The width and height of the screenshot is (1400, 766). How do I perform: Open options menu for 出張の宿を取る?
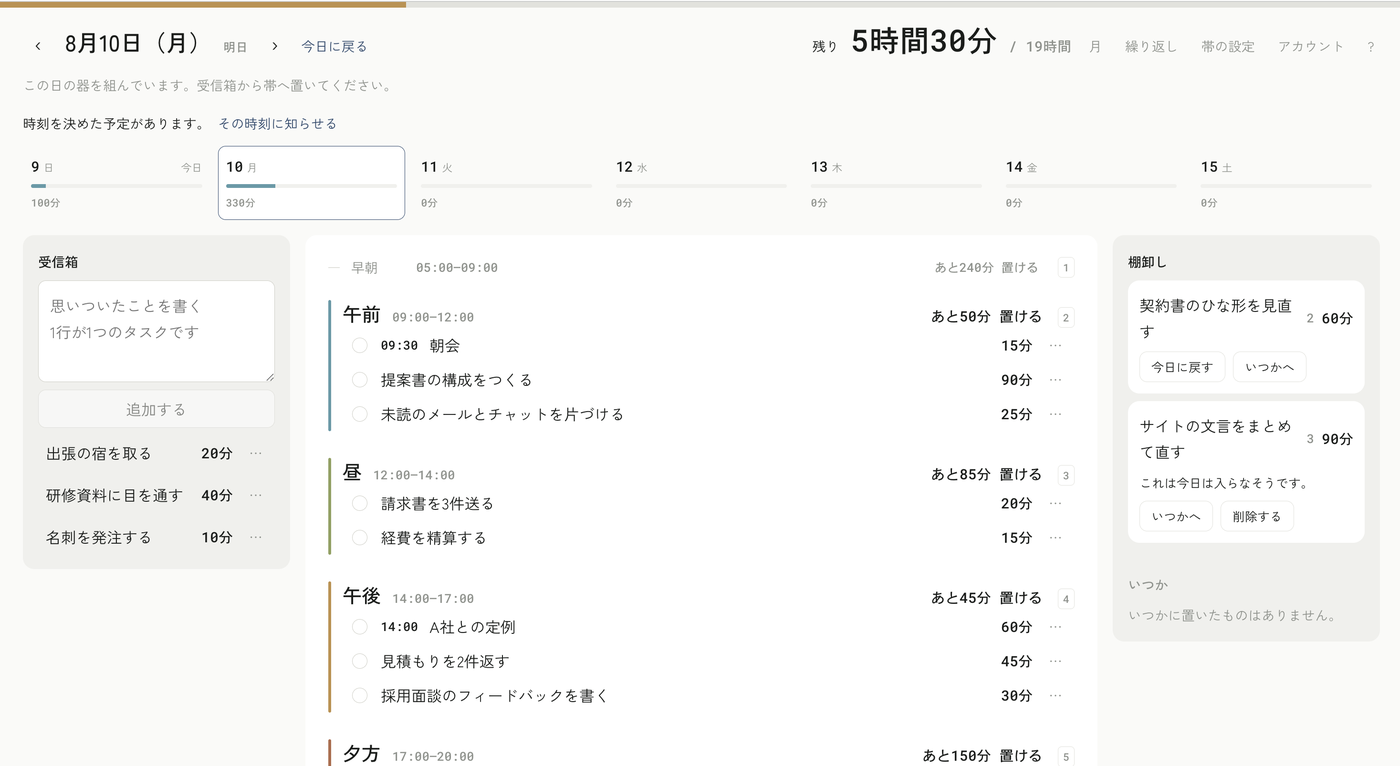tap(256, 454)
